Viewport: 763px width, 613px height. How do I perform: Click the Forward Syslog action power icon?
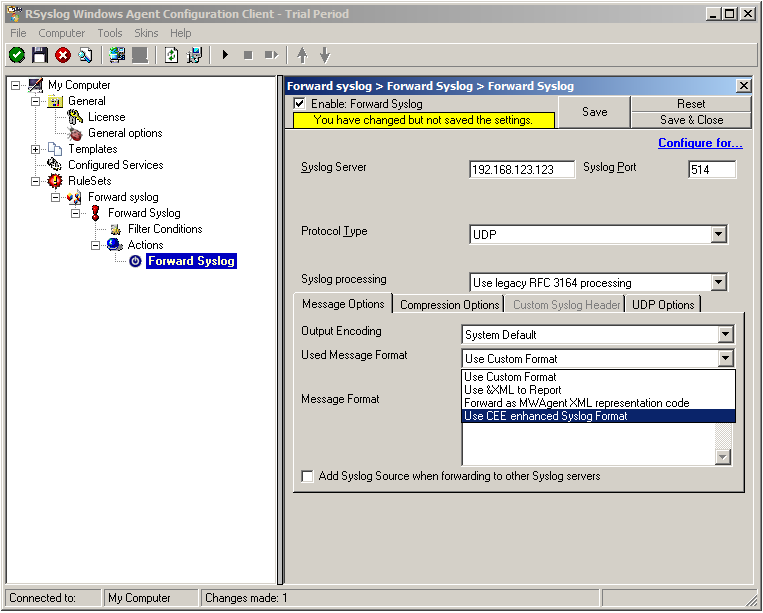(x=135, y=261)
